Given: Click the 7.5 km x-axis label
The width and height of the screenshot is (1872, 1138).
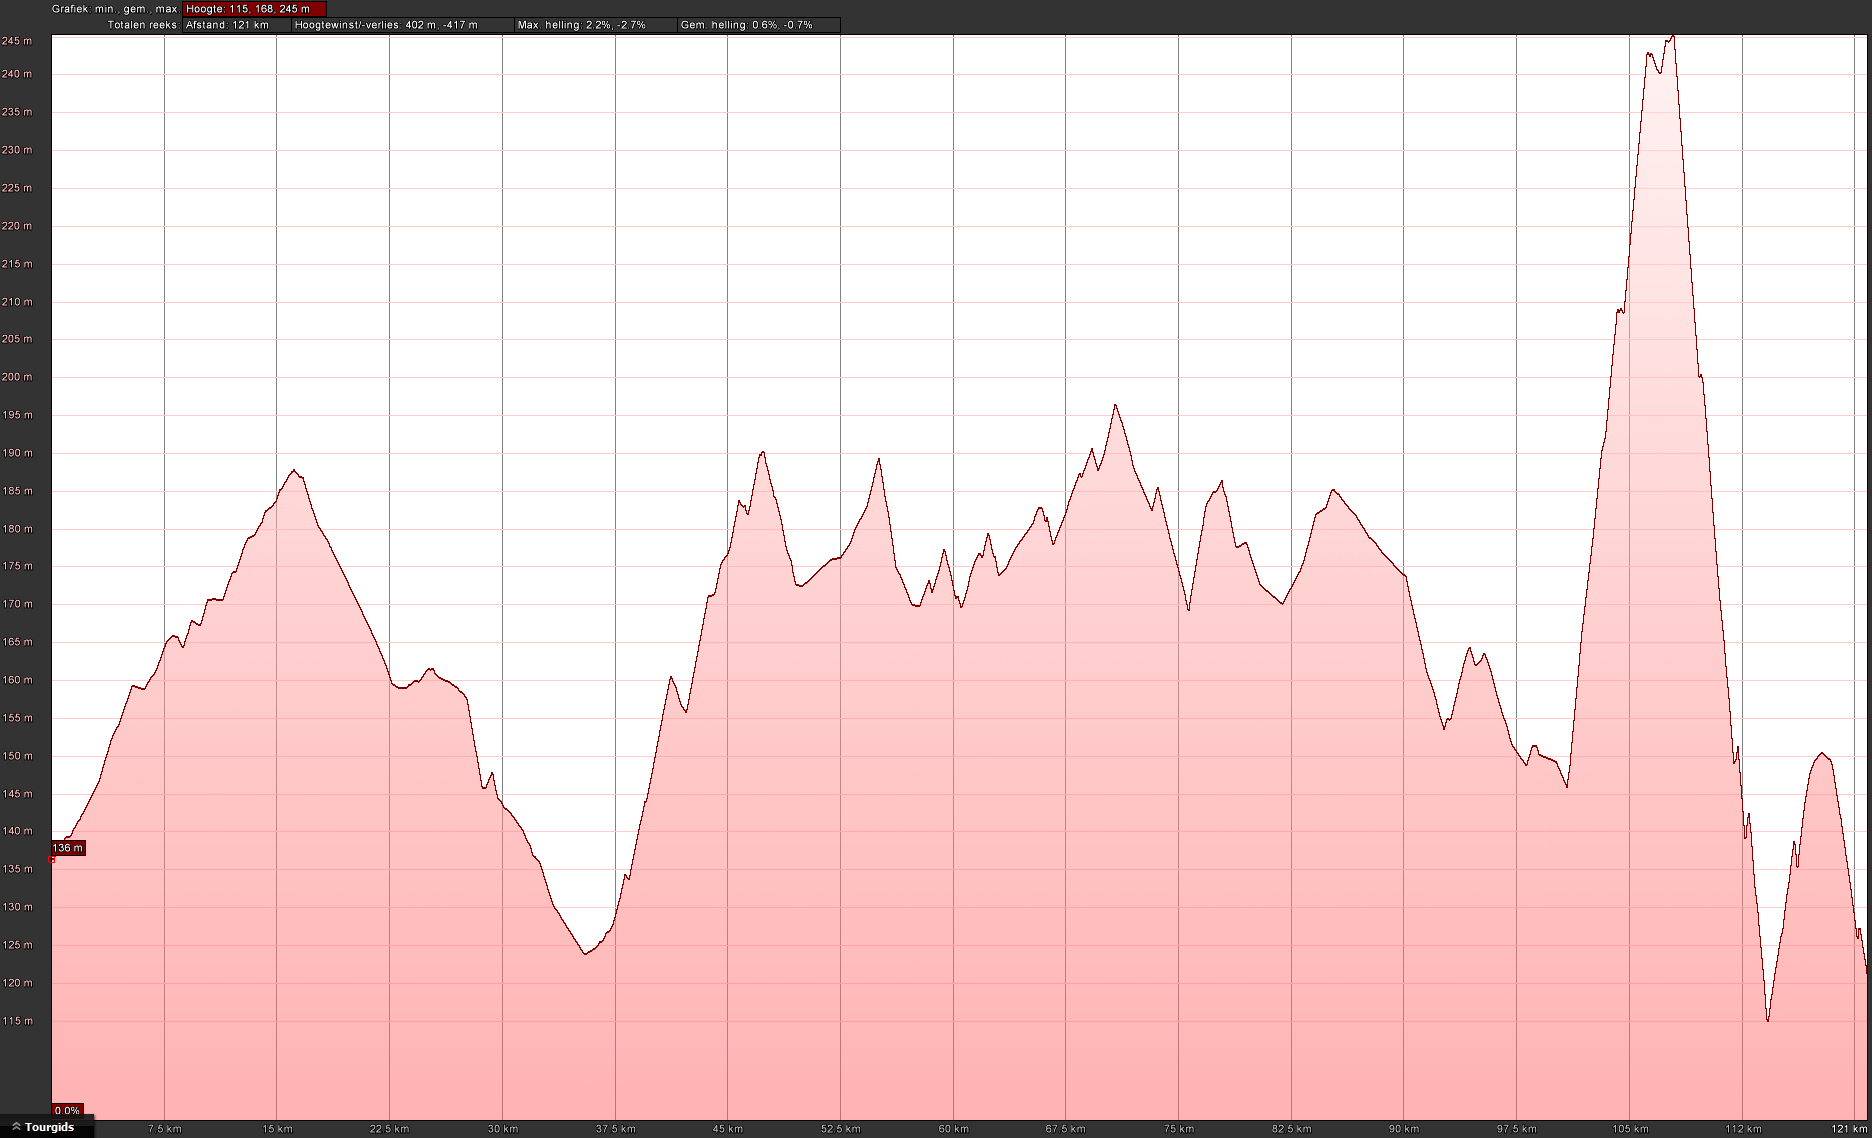Looking at the screenshot, I should 164,1129.
